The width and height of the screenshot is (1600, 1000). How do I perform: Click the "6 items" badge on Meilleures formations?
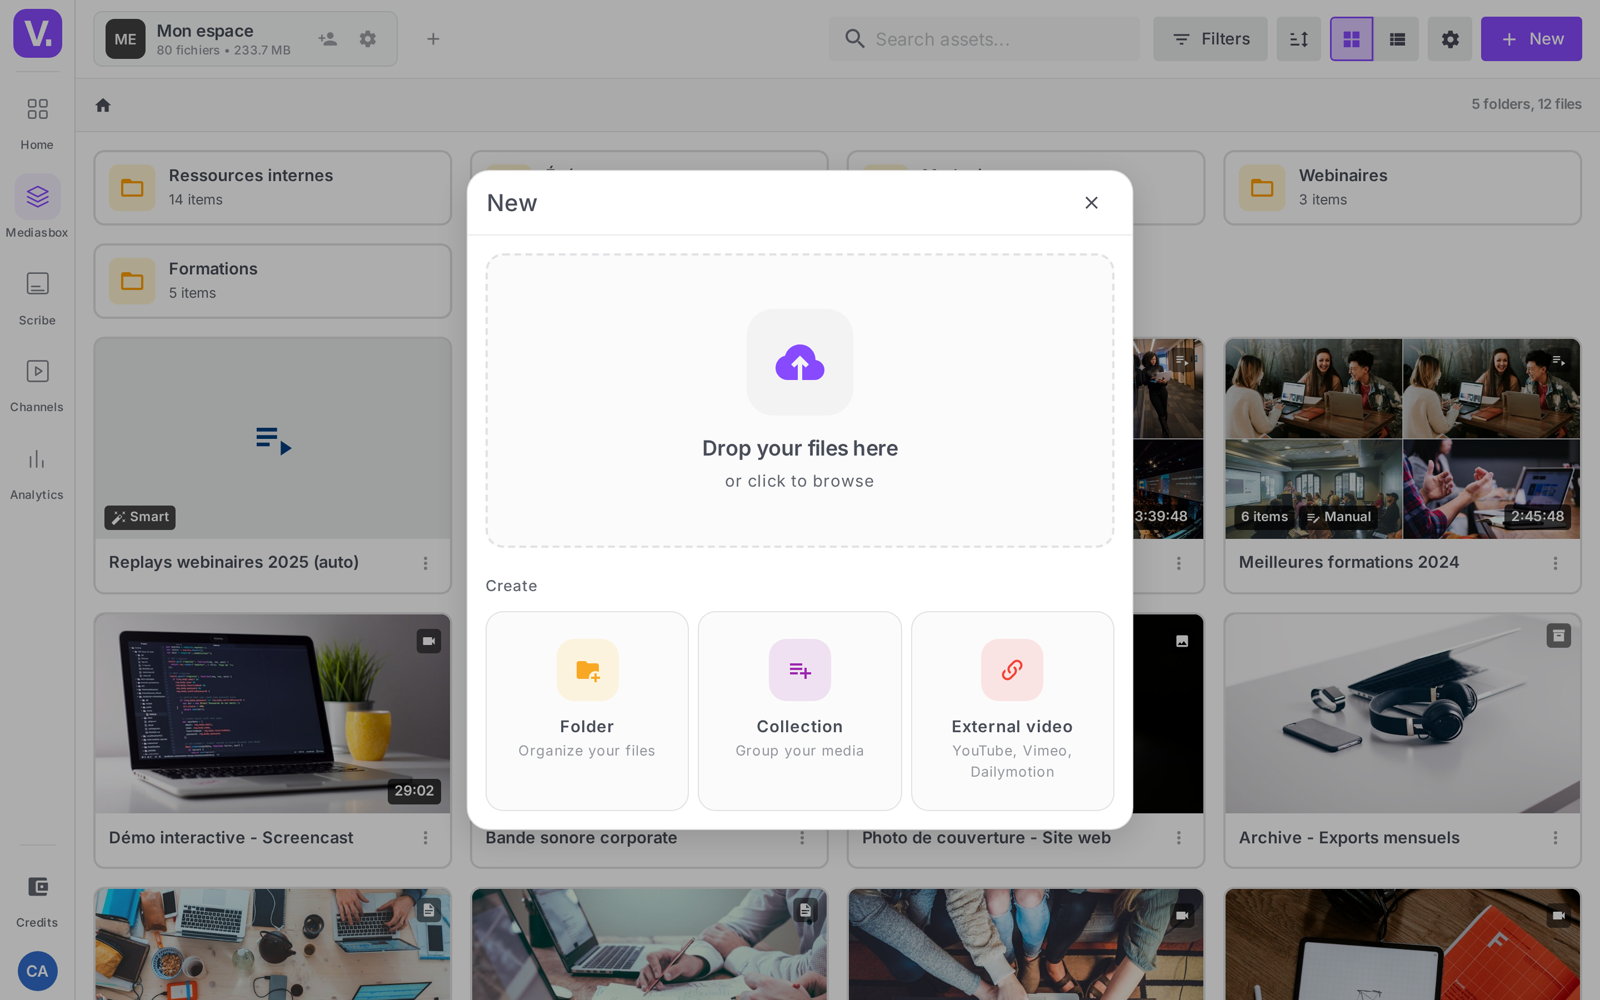[1264, 517]
